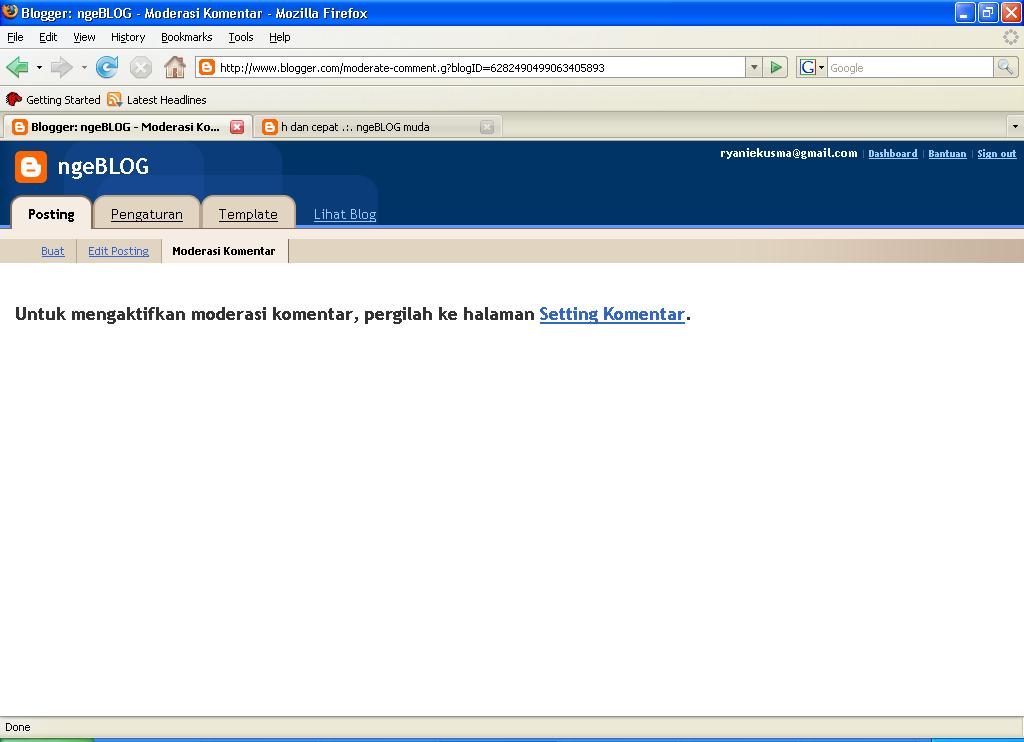Viewport: 1024px width, 742px height.
Task: Click the ryaniekusma@gmail.com account text
Action: point(789,153)
